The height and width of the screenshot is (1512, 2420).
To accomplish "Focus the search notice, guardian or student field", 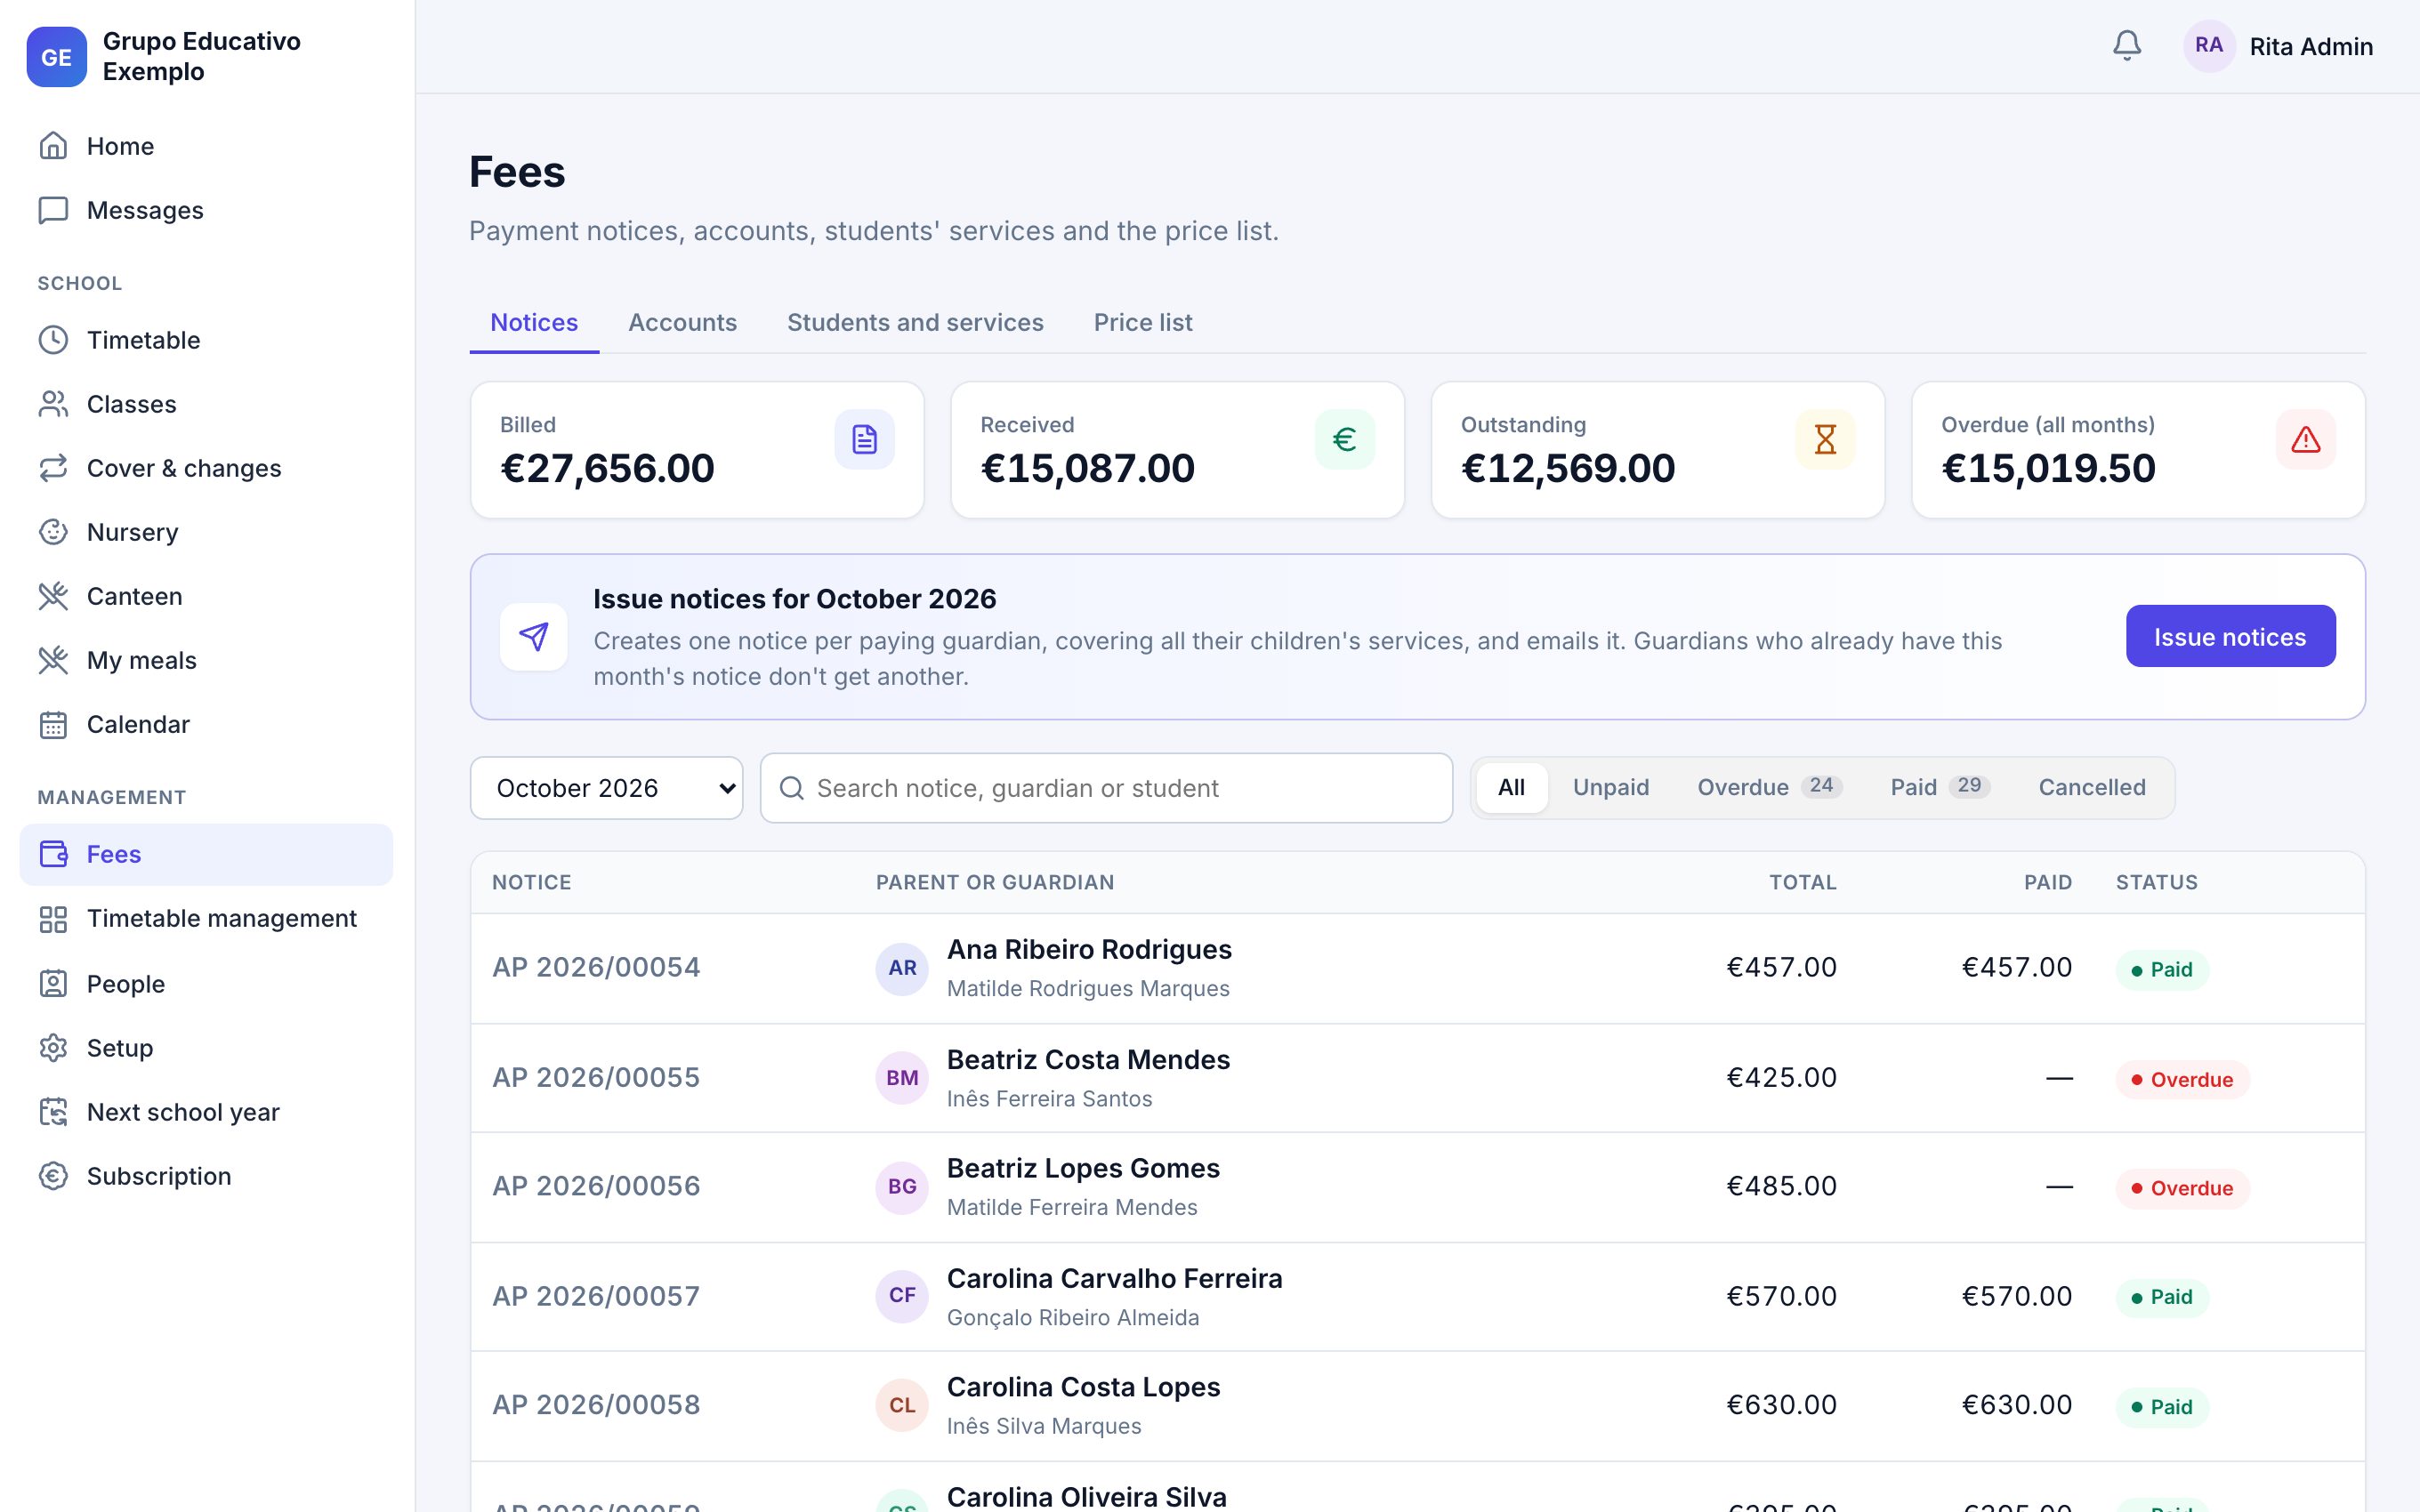I will pos(1106,788).
